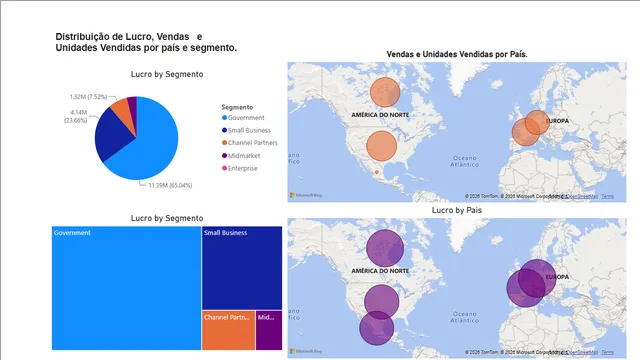
Task: Select the Government treemap tile
Action: point(126,288)
